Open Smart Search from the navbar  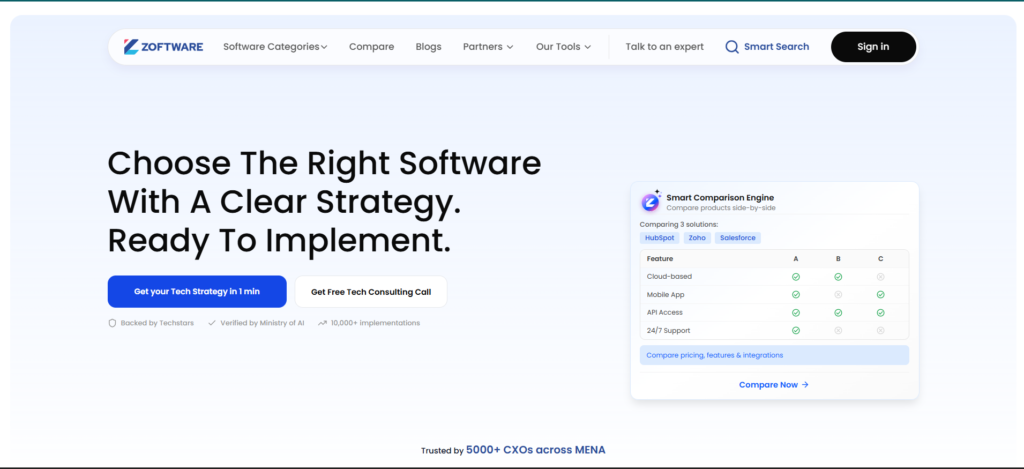[x=767, y=47]
